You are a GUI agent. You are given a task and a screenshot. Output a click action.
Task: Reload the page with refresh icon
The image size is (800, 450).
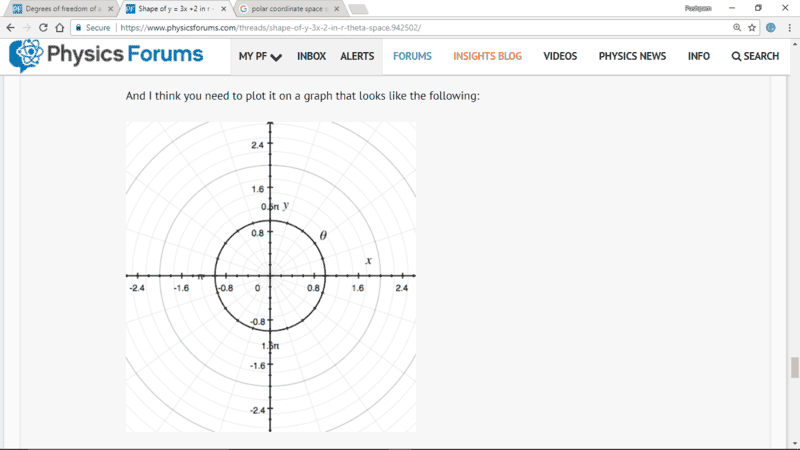43,28
